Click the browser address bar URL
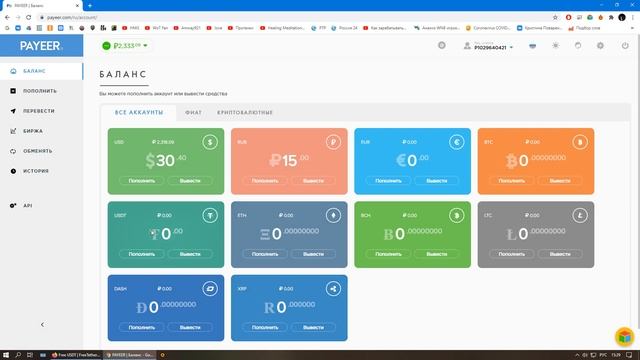Viewport: 640px width, 360px height. coord(72,18)
